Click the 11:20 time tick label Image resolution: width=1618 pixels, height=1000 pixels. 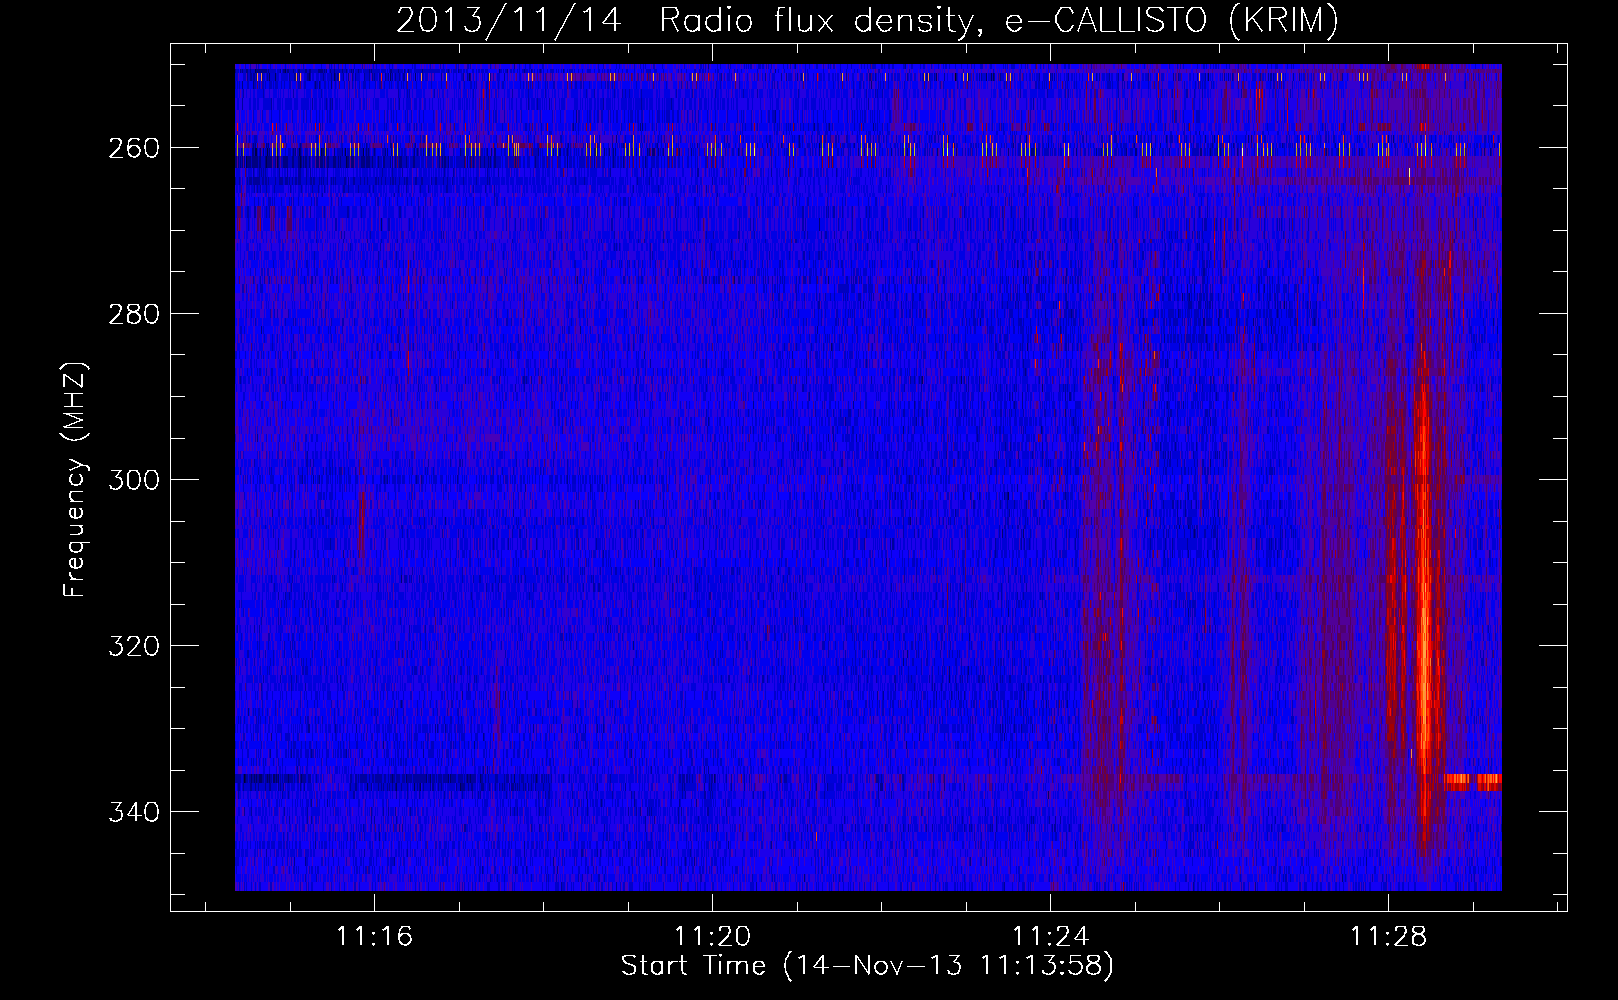712,937
